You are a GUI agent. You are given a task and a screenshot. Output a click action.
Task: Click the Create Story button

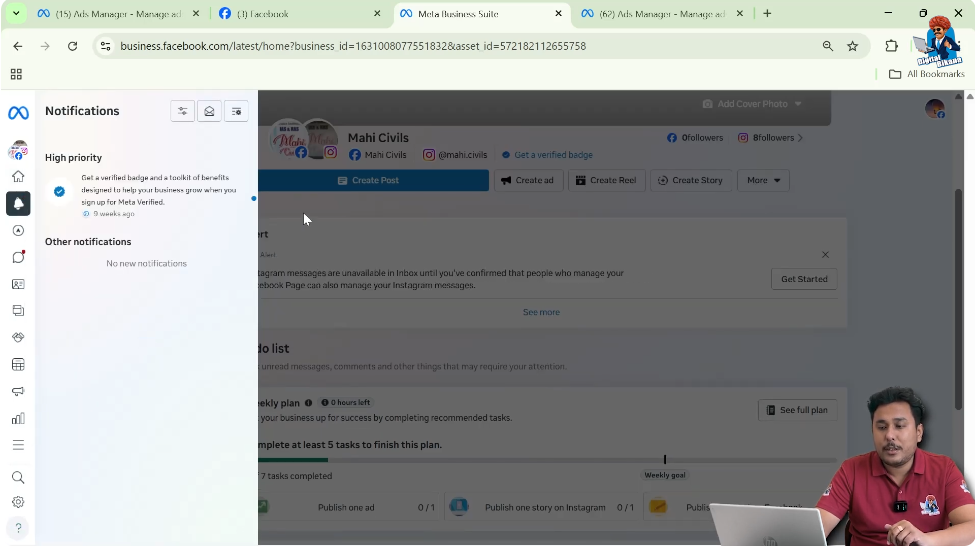(690, 180)
